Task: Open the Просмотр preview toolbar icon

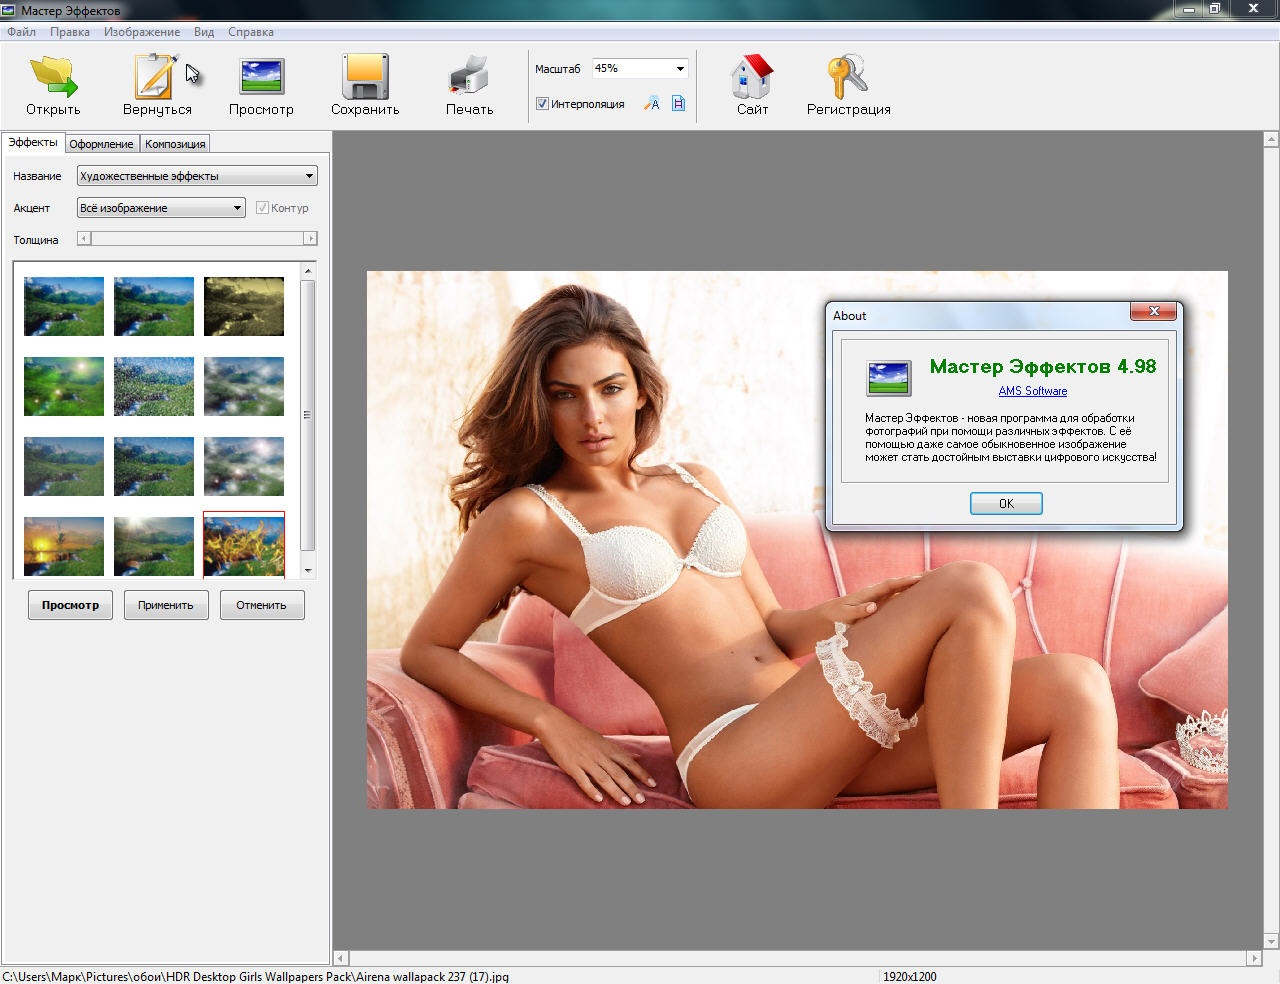Action: [x=261, y=77]
